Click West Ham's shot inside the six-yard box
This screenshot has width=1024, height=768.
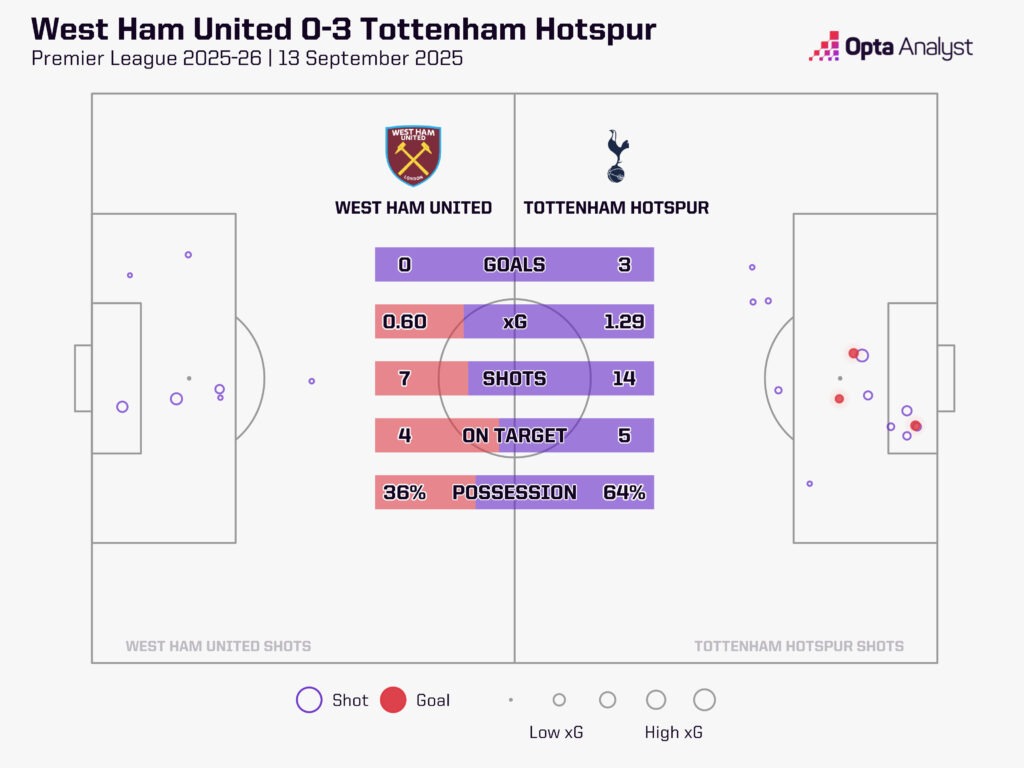(x=122, y=407)
